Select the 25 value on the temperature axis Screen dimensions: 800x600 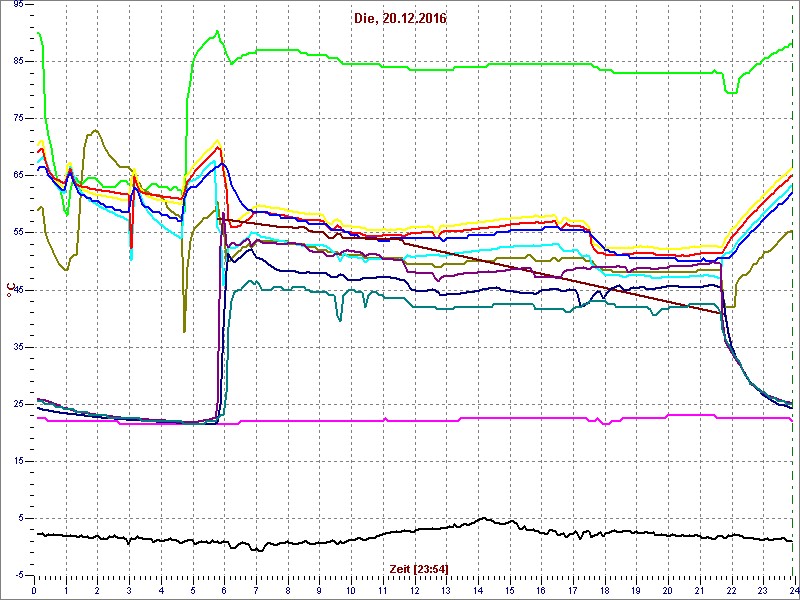coord(16,405)
